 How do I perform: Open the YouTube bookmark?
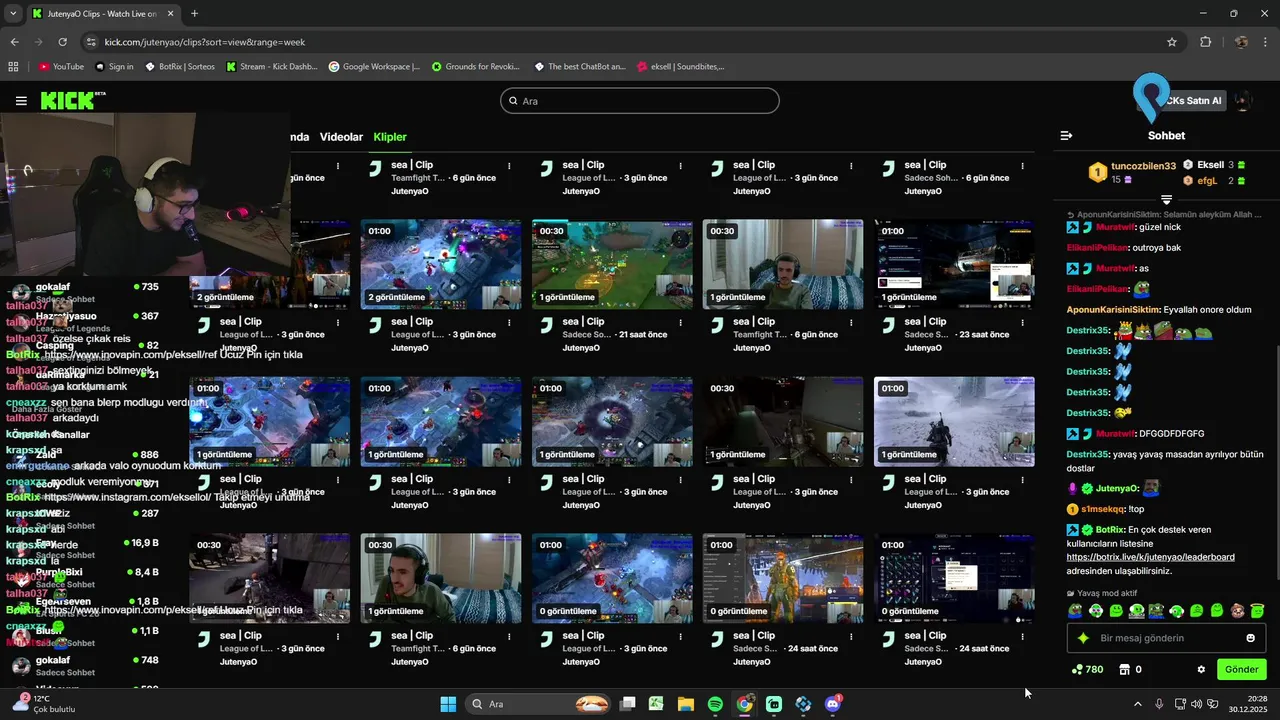[x=61, y=67]
